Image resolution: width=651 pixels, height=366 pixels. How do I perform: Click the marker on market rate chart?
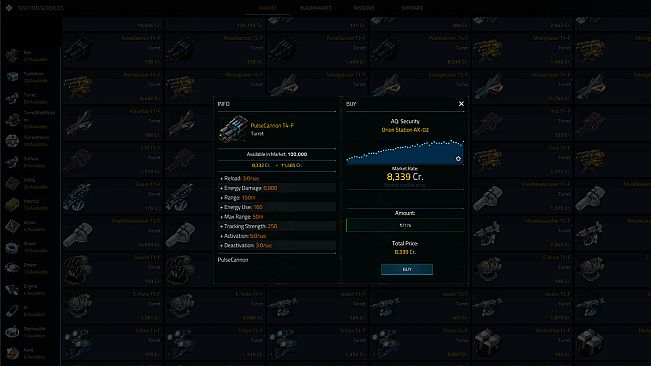coord(458,159)
